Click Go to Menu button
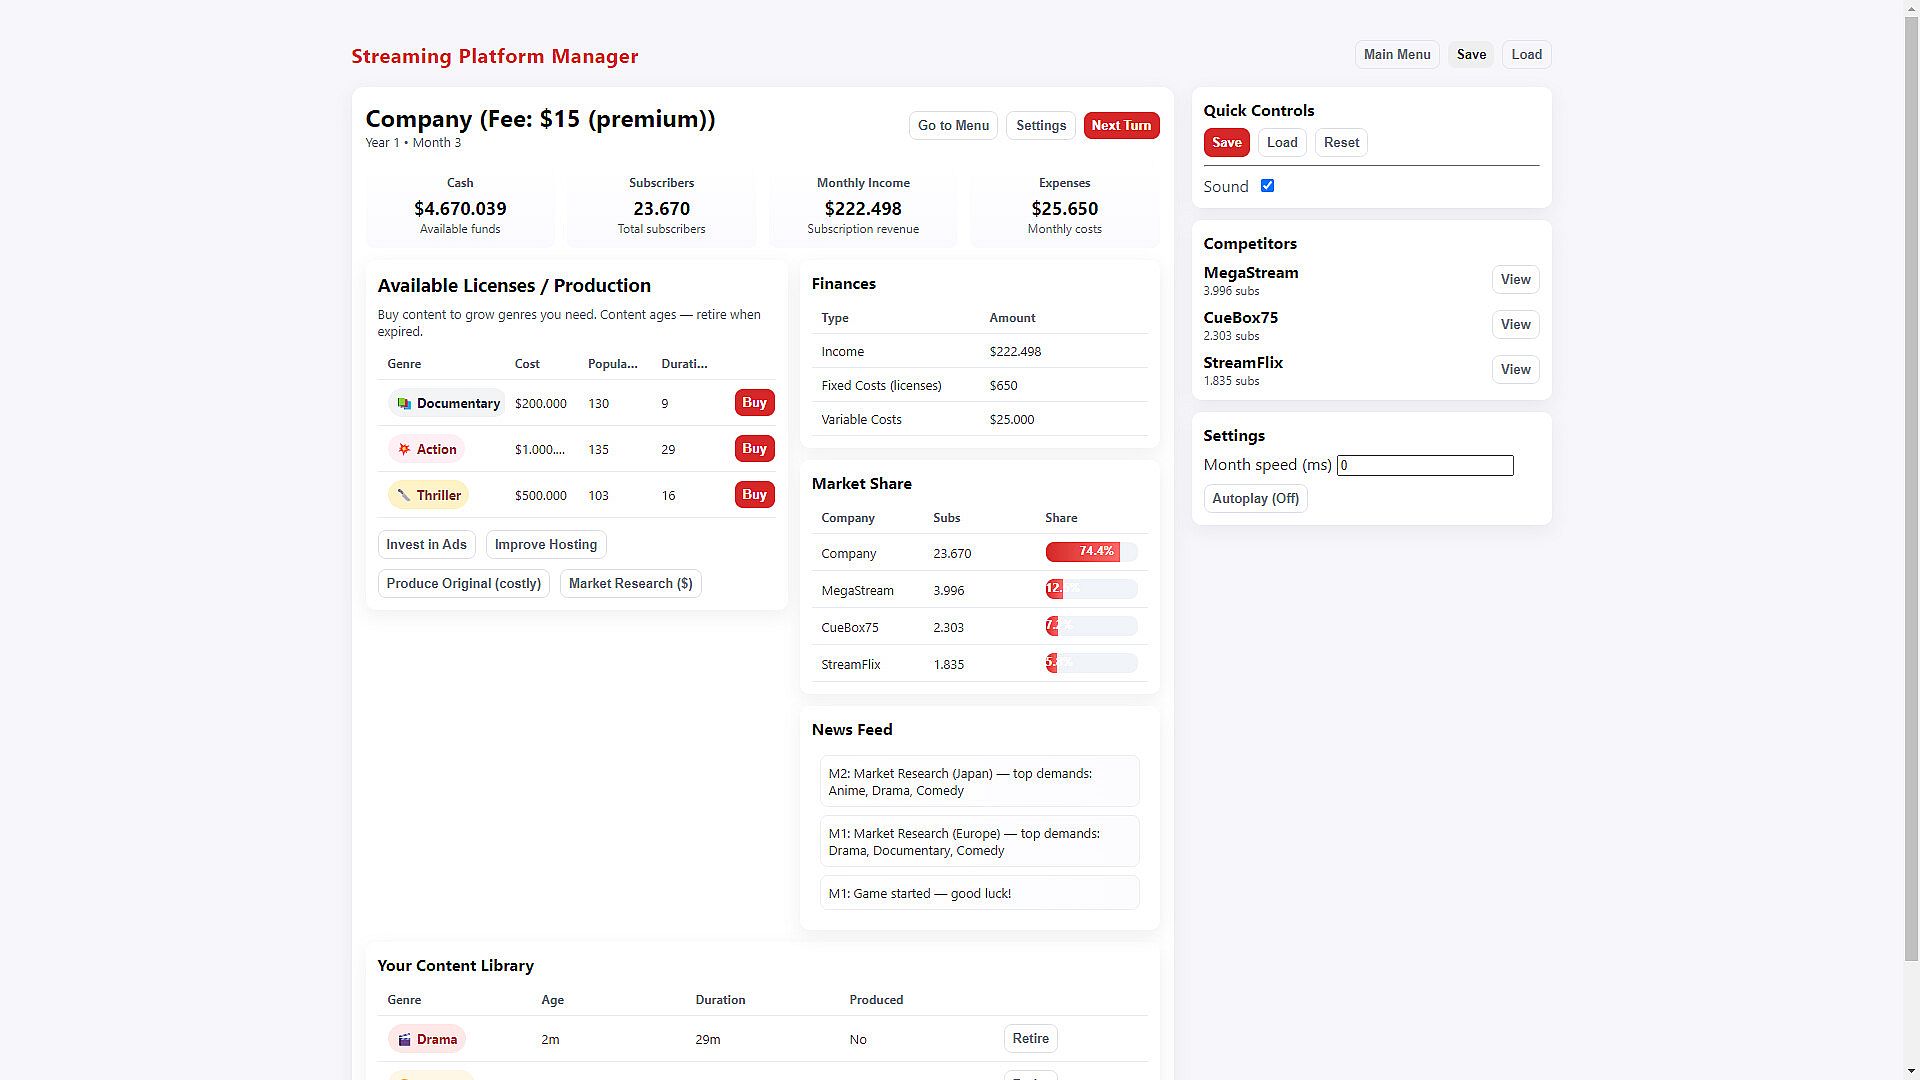 953,126
